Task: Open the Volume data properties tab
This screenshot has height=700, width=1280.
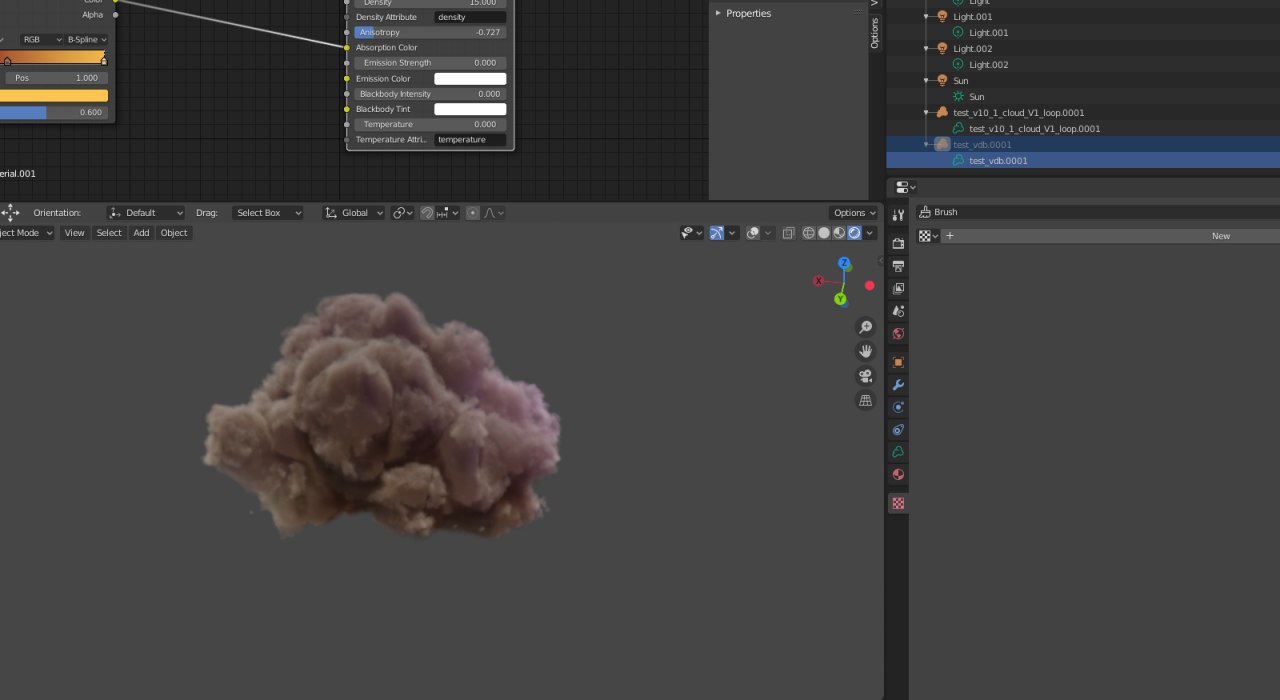Action: tap(898, 452)
